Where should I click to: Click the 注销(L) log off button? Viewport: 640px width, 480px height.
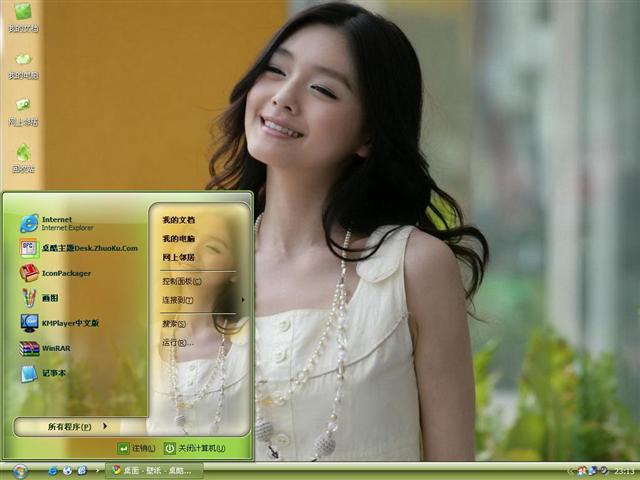(x=136, y=448)
